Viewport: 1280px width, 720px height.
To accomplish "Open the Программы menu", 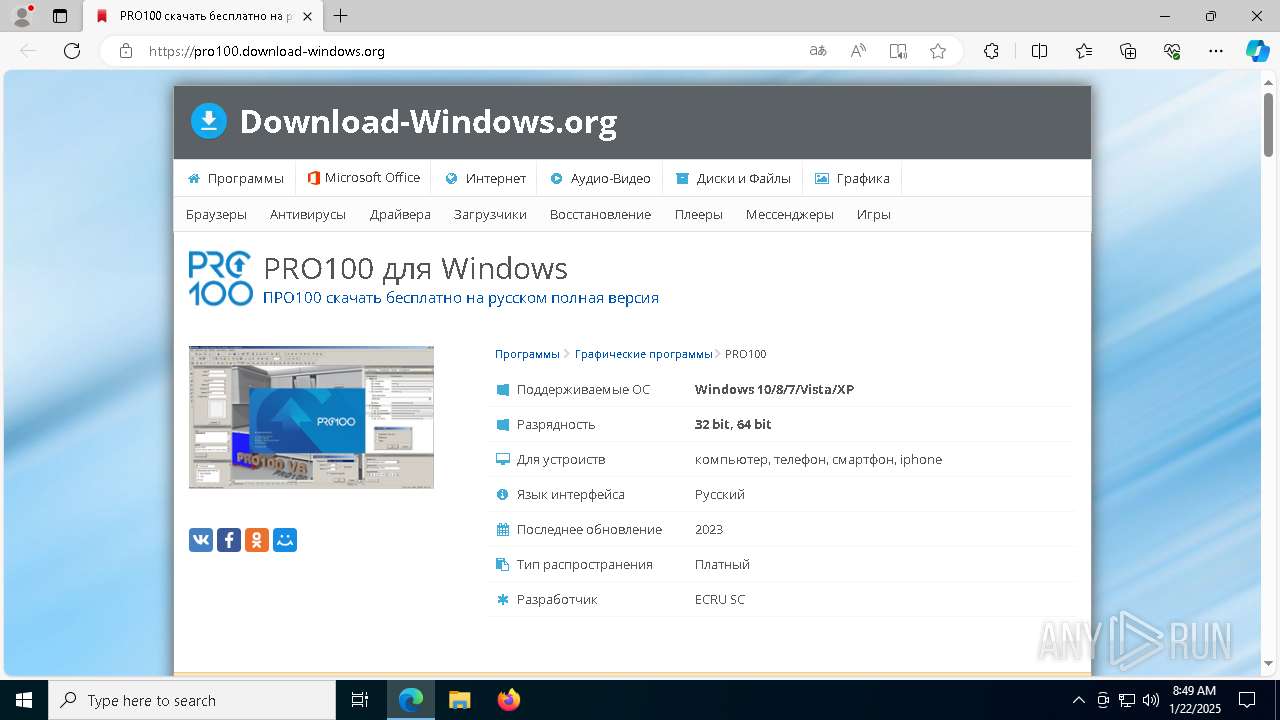I will (236, 178).
